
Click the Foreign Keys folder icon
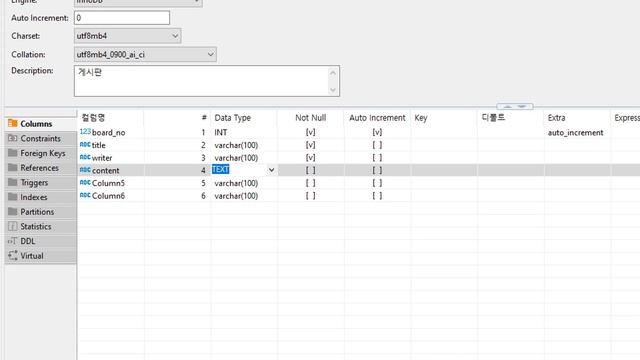[x=13, y=153]
